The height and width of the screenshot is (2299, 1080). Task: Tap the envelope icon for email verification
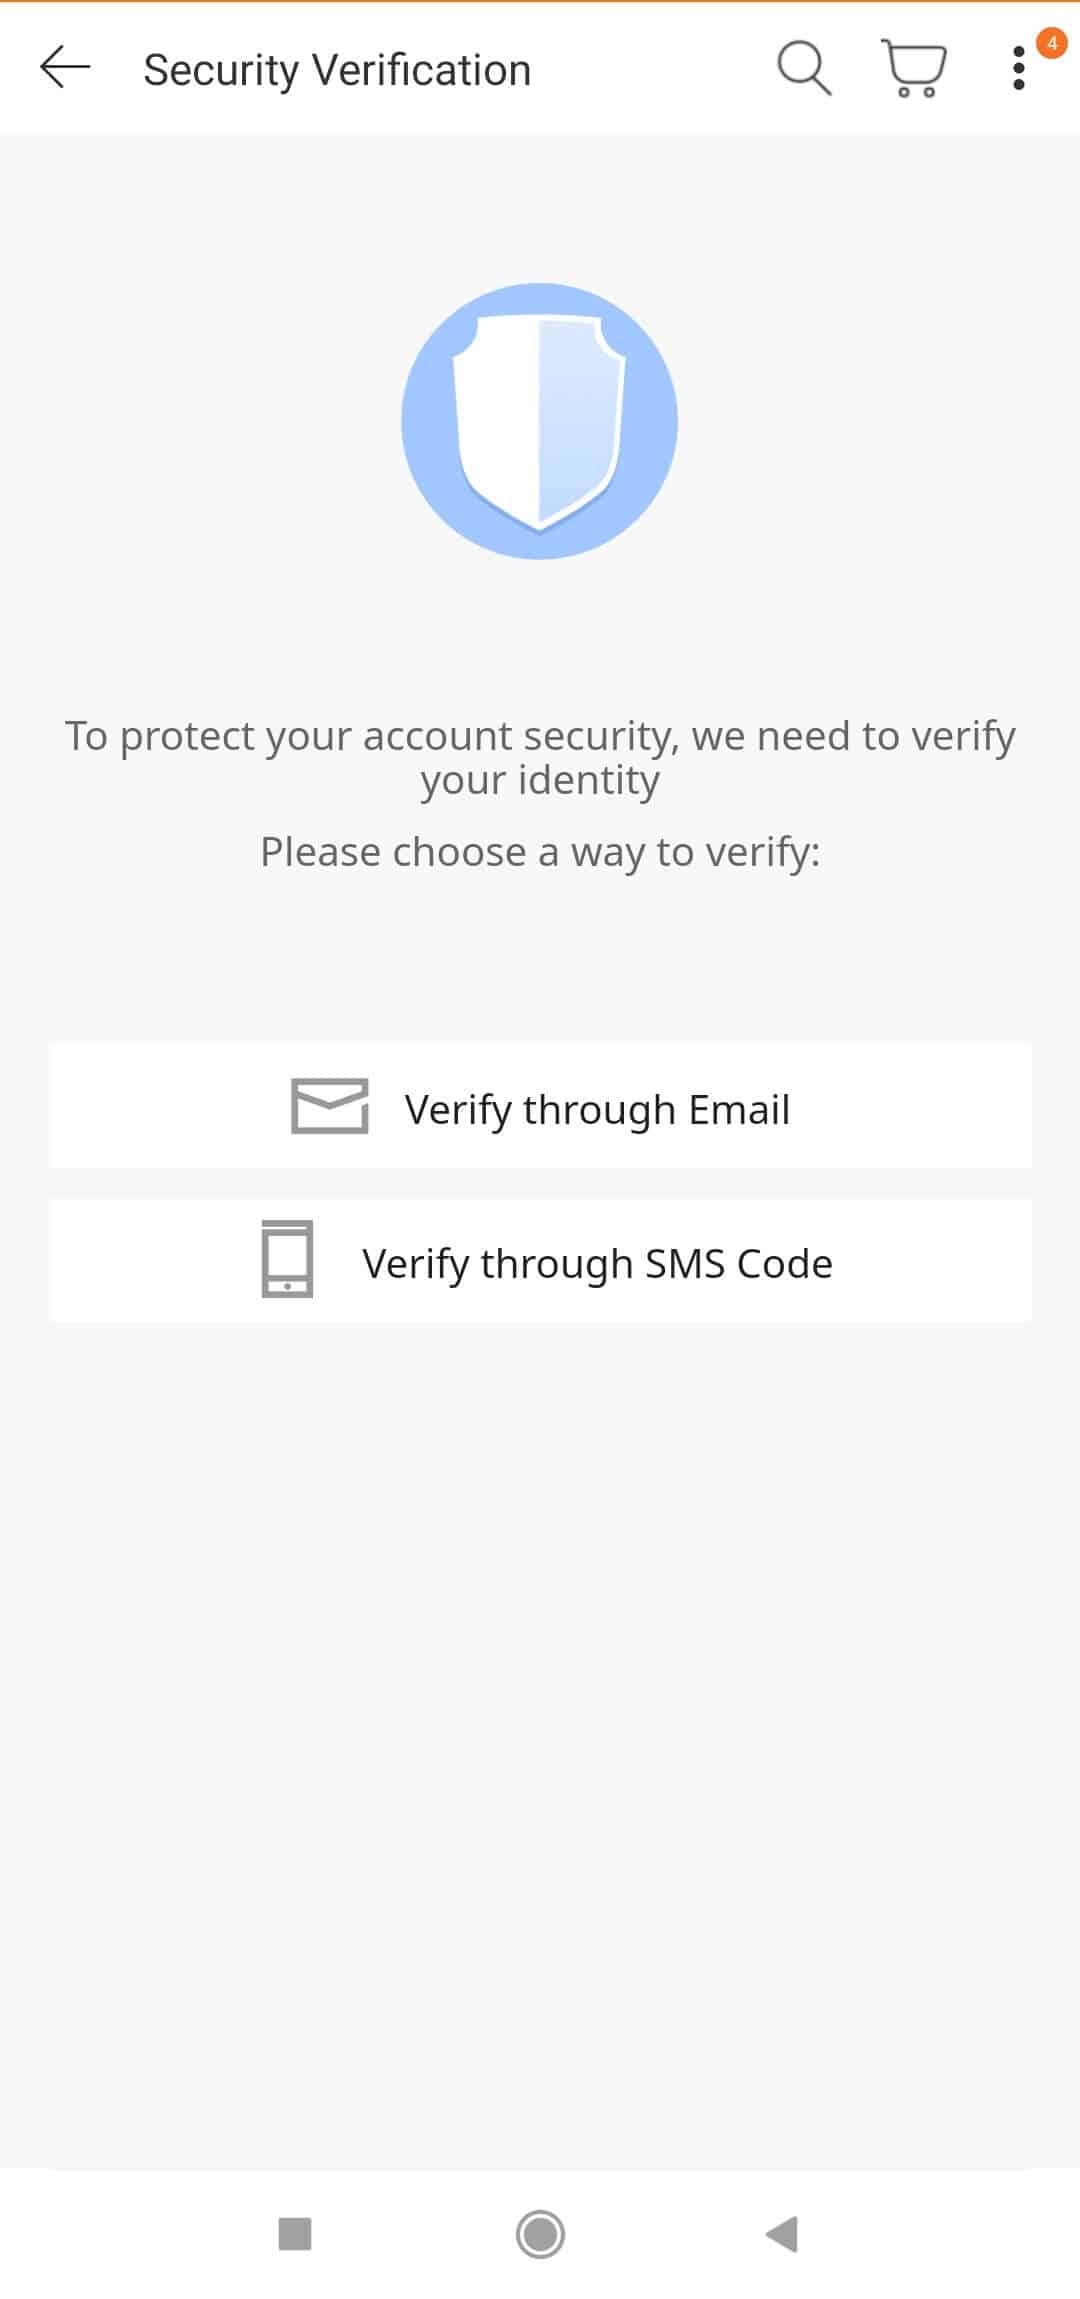329,1106
